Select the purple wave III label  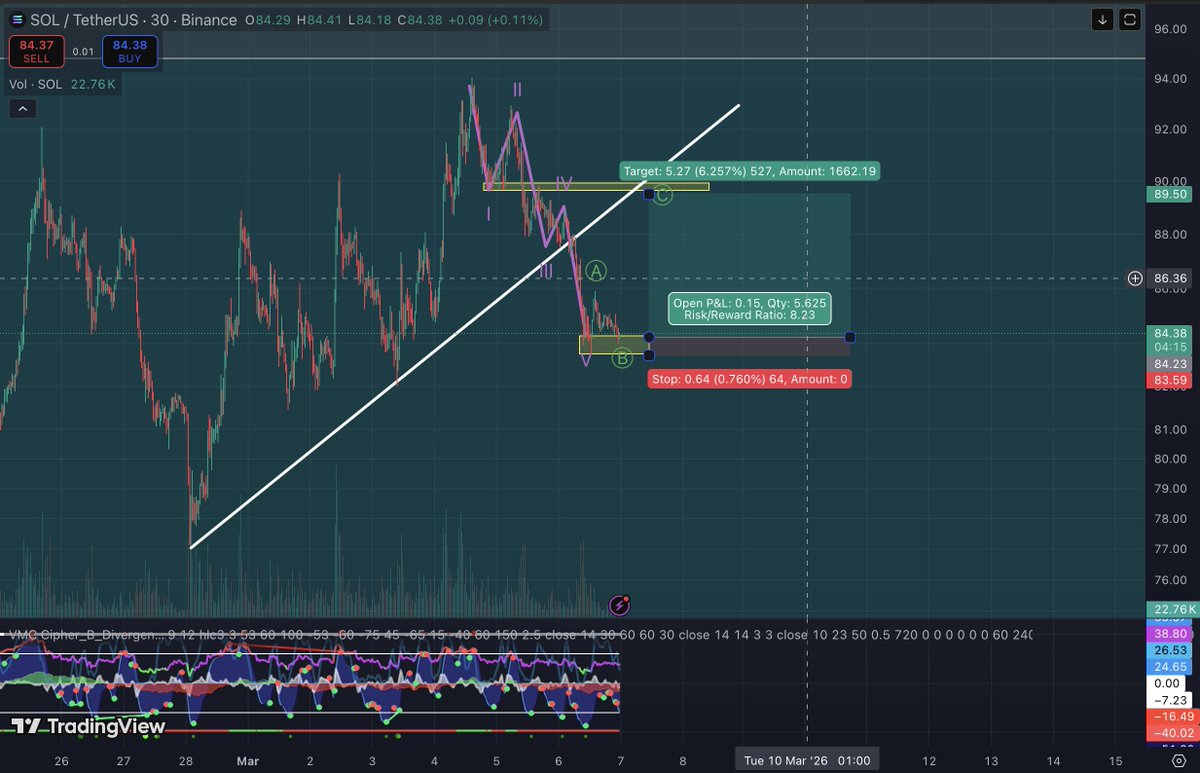545,272
